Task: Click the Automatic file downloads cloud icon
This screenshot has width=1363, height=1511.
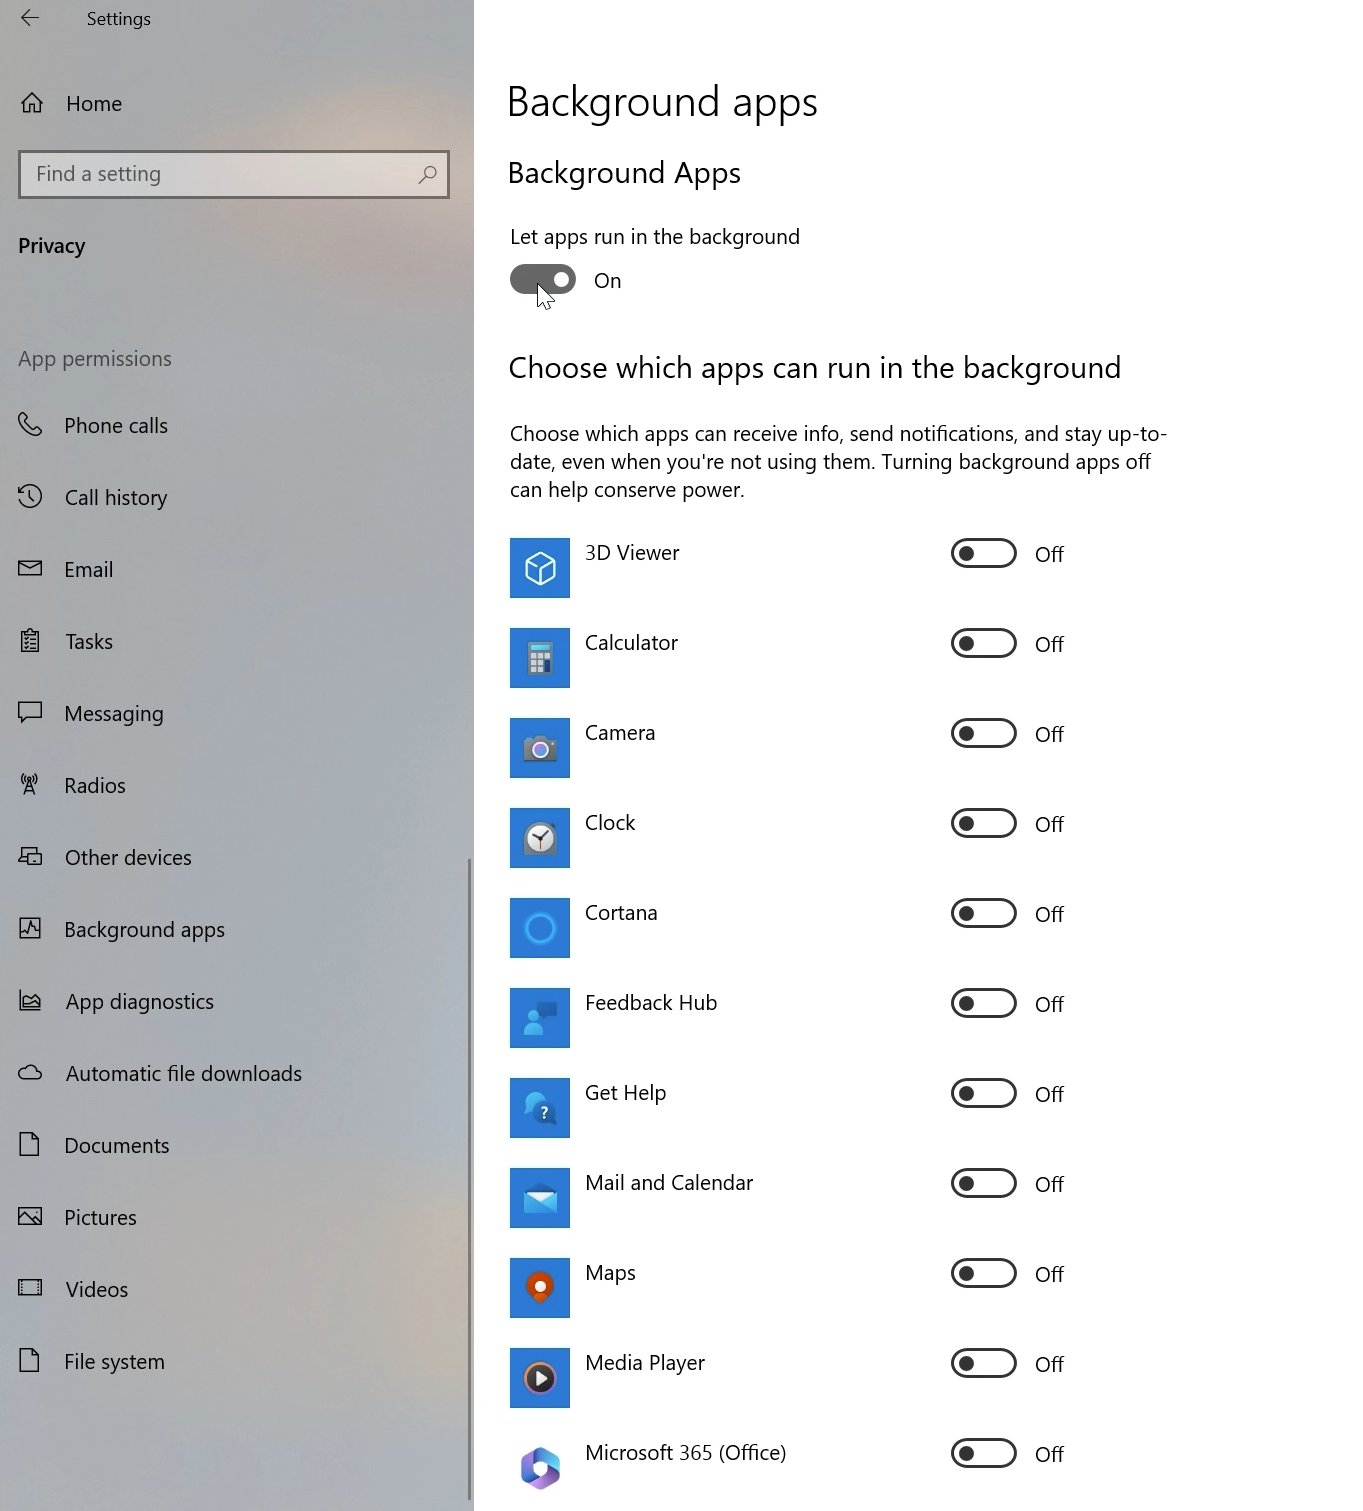Action: point(30,1072)
